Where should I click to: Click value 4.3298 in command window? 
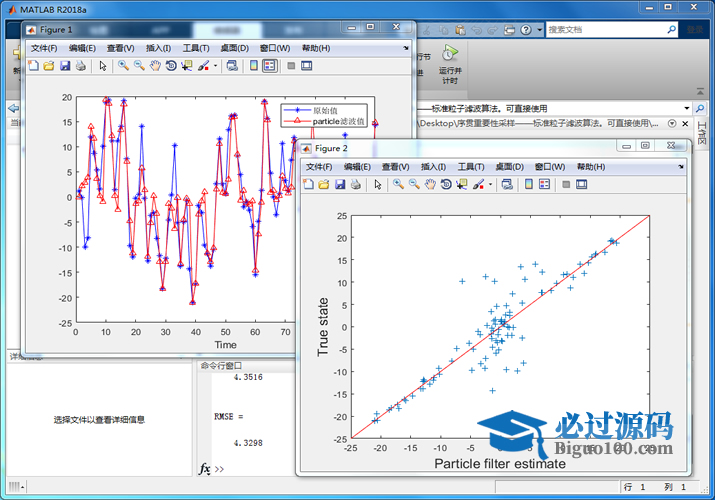(248, 443)
